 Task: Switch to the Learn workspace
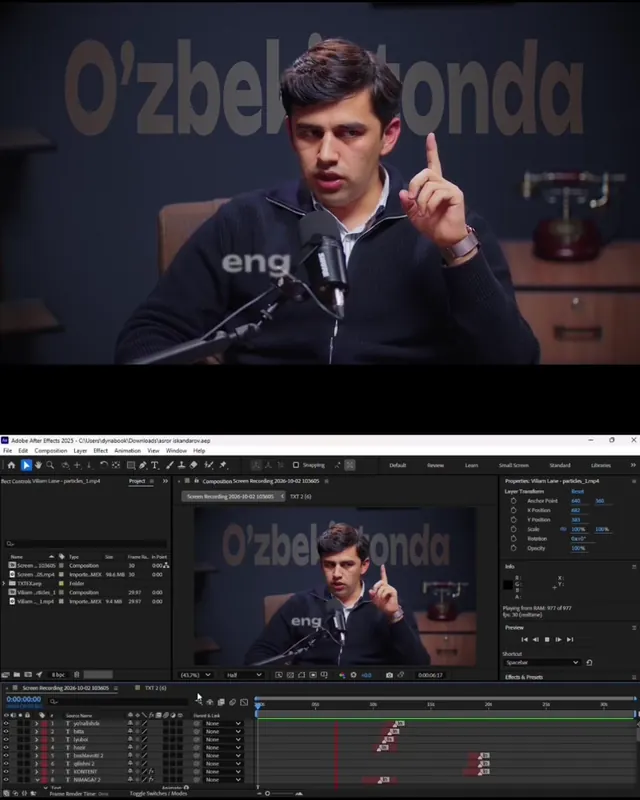coord(472,465)
